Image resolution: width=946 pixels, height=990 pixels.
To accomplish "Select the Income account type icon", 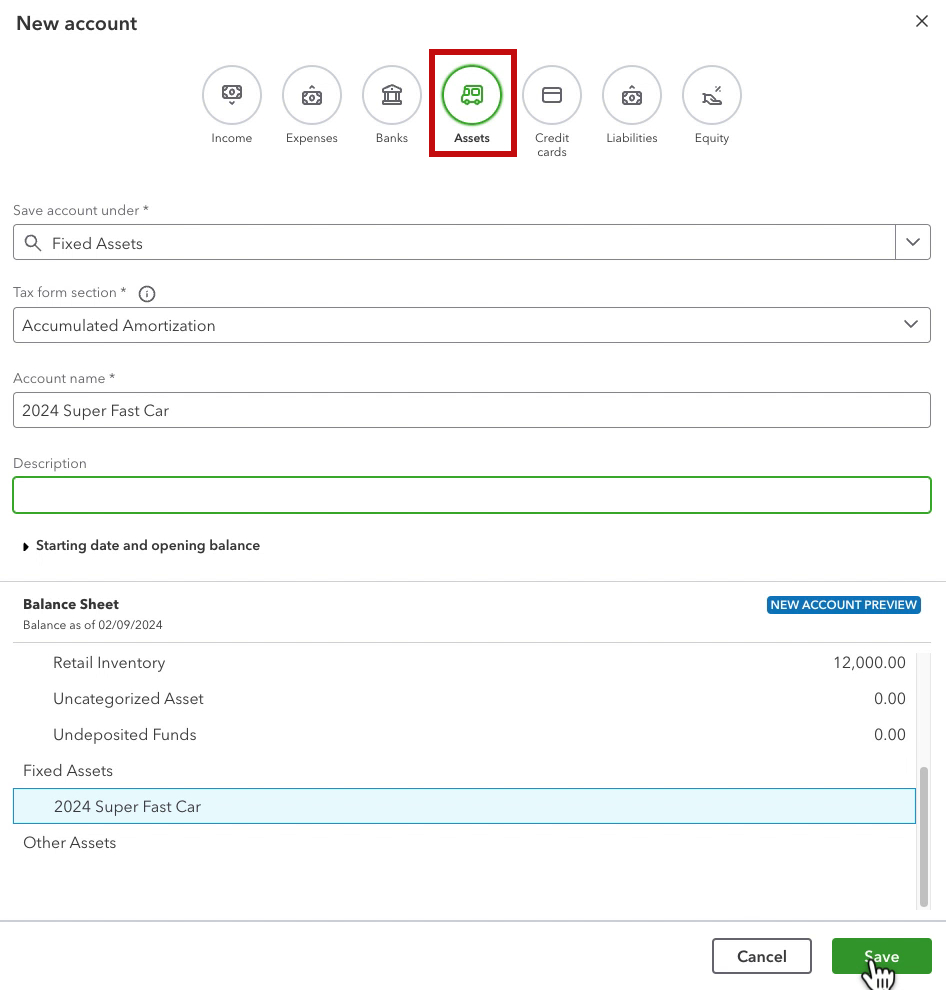I will click(x=232, y=96).
